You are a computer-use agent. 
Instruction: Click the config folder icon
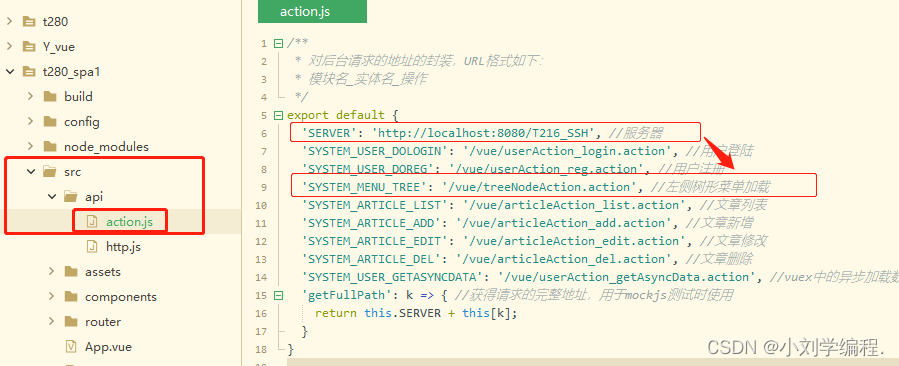[50, 122]
